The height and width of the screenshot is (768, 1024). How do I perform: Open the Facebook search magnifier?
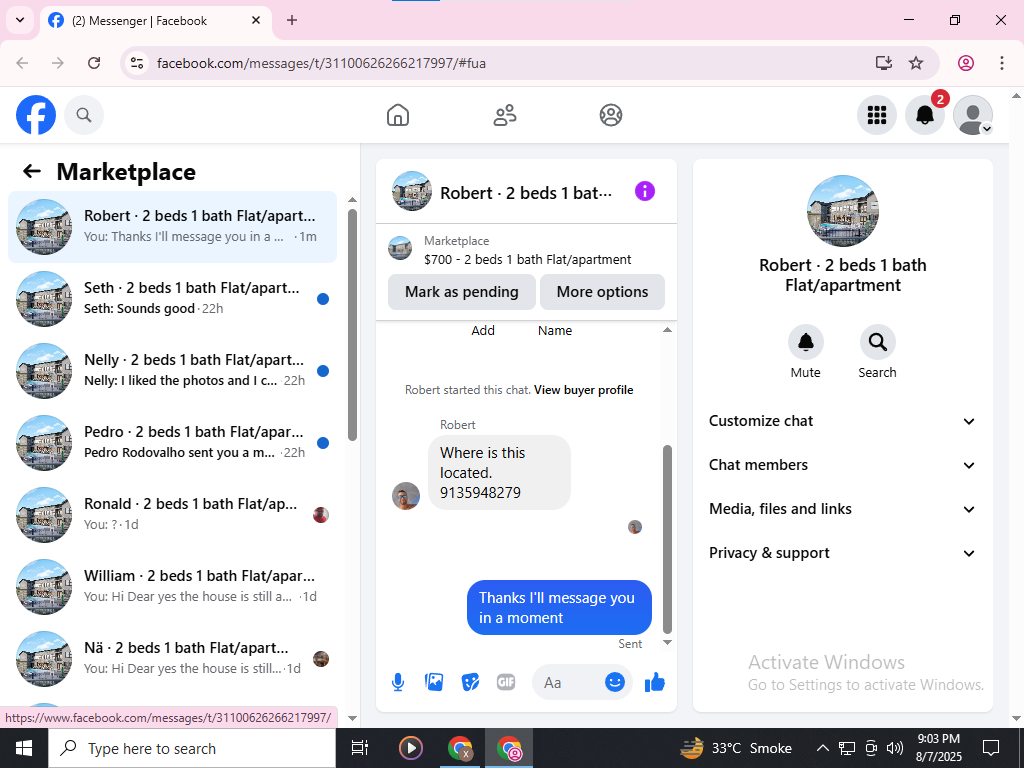coord(84,115)
